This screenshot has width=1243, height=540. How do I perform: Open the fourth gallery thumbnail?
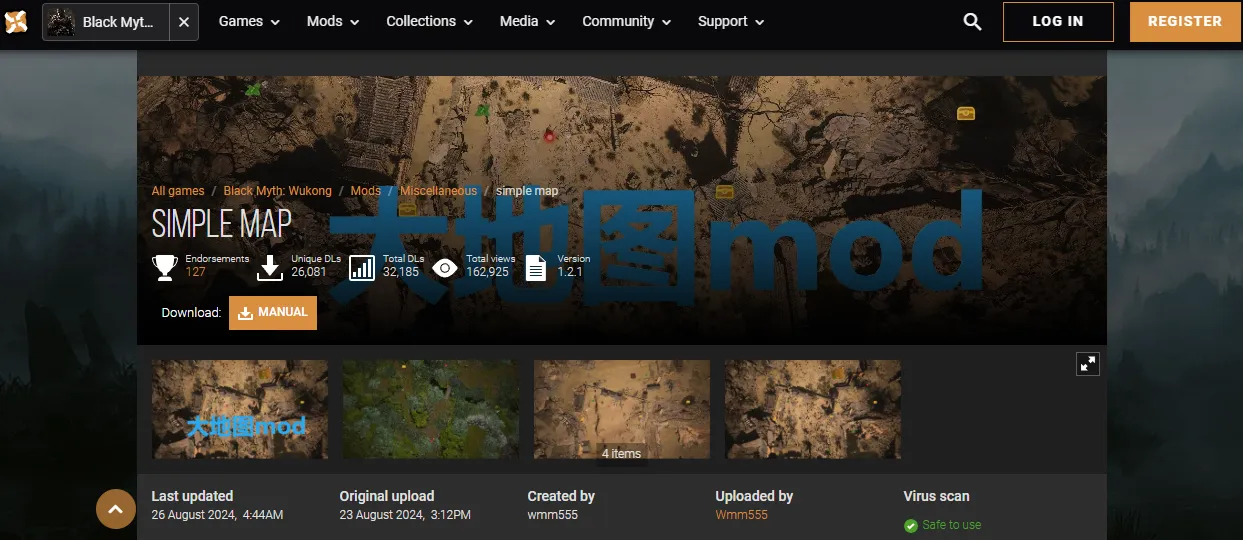(x=813, y=409)
